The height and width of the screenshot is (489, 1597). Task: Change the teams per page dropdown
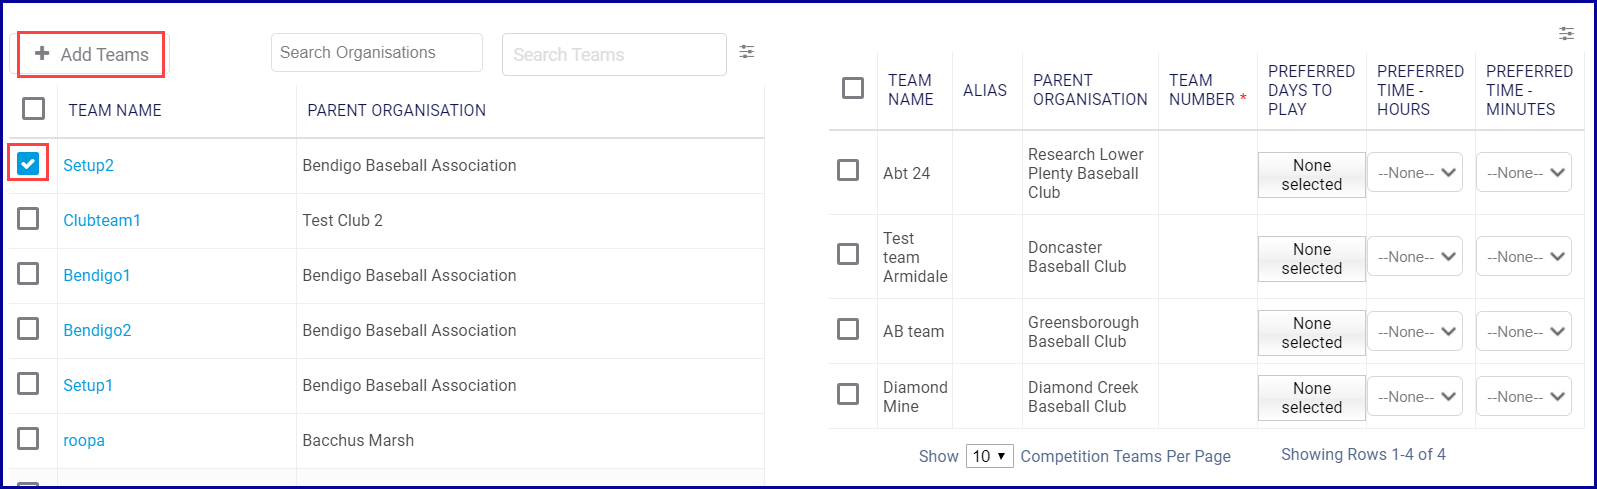(x=989, y=456)
